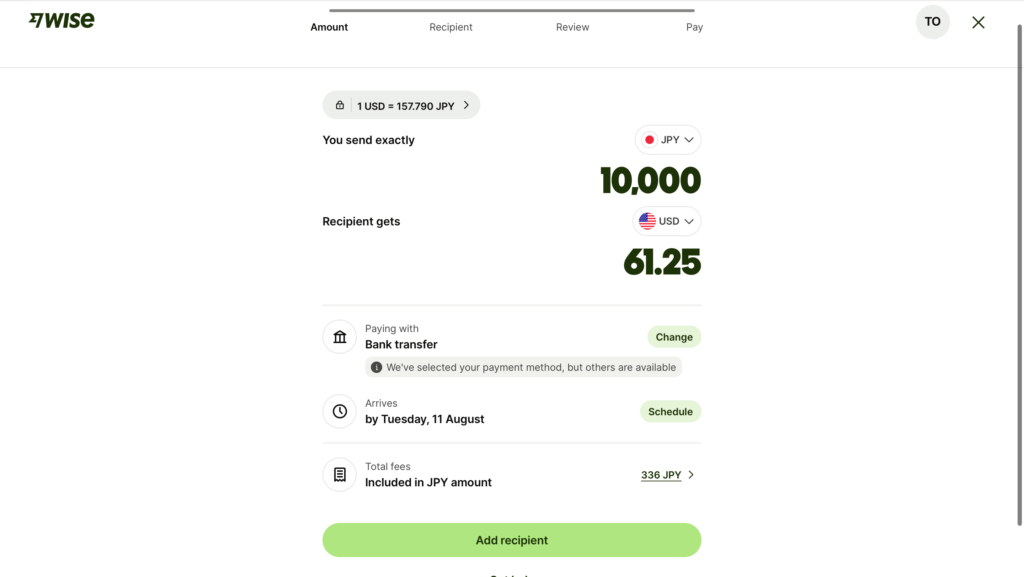Viewport: 1024px width, 577px height.
Task: Click the Change payment method button
Action: (x=674, y=337)
